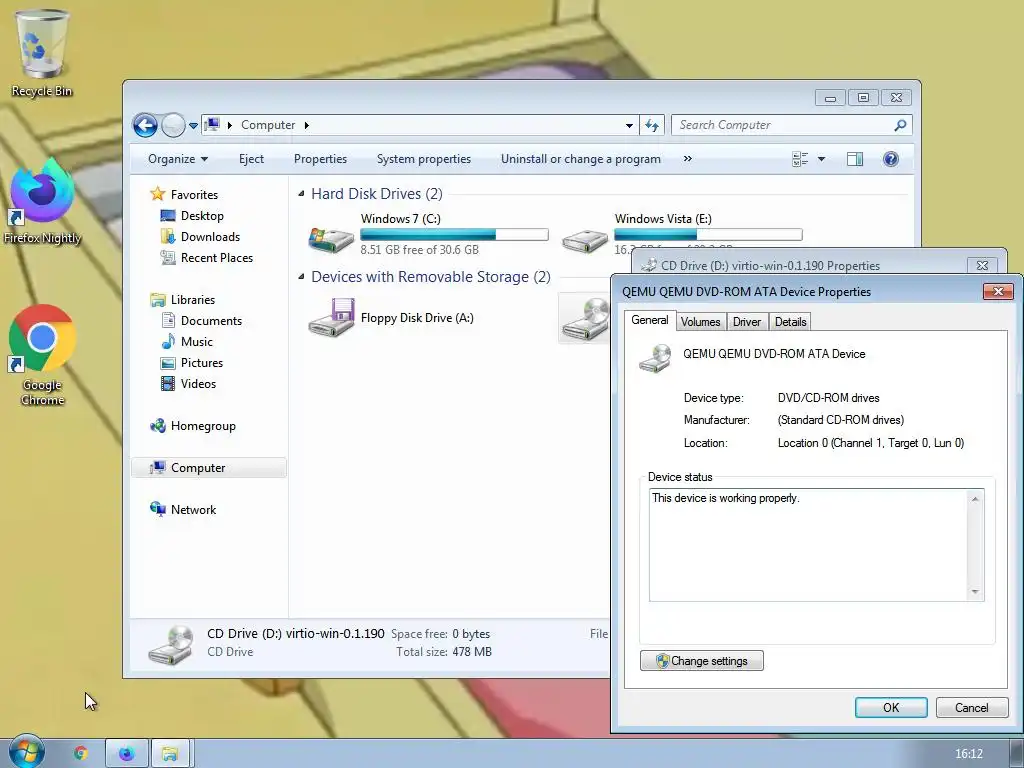The image size is (1024, 768).
Task: Click Cancel in device properties
Action: coord(972,707)
